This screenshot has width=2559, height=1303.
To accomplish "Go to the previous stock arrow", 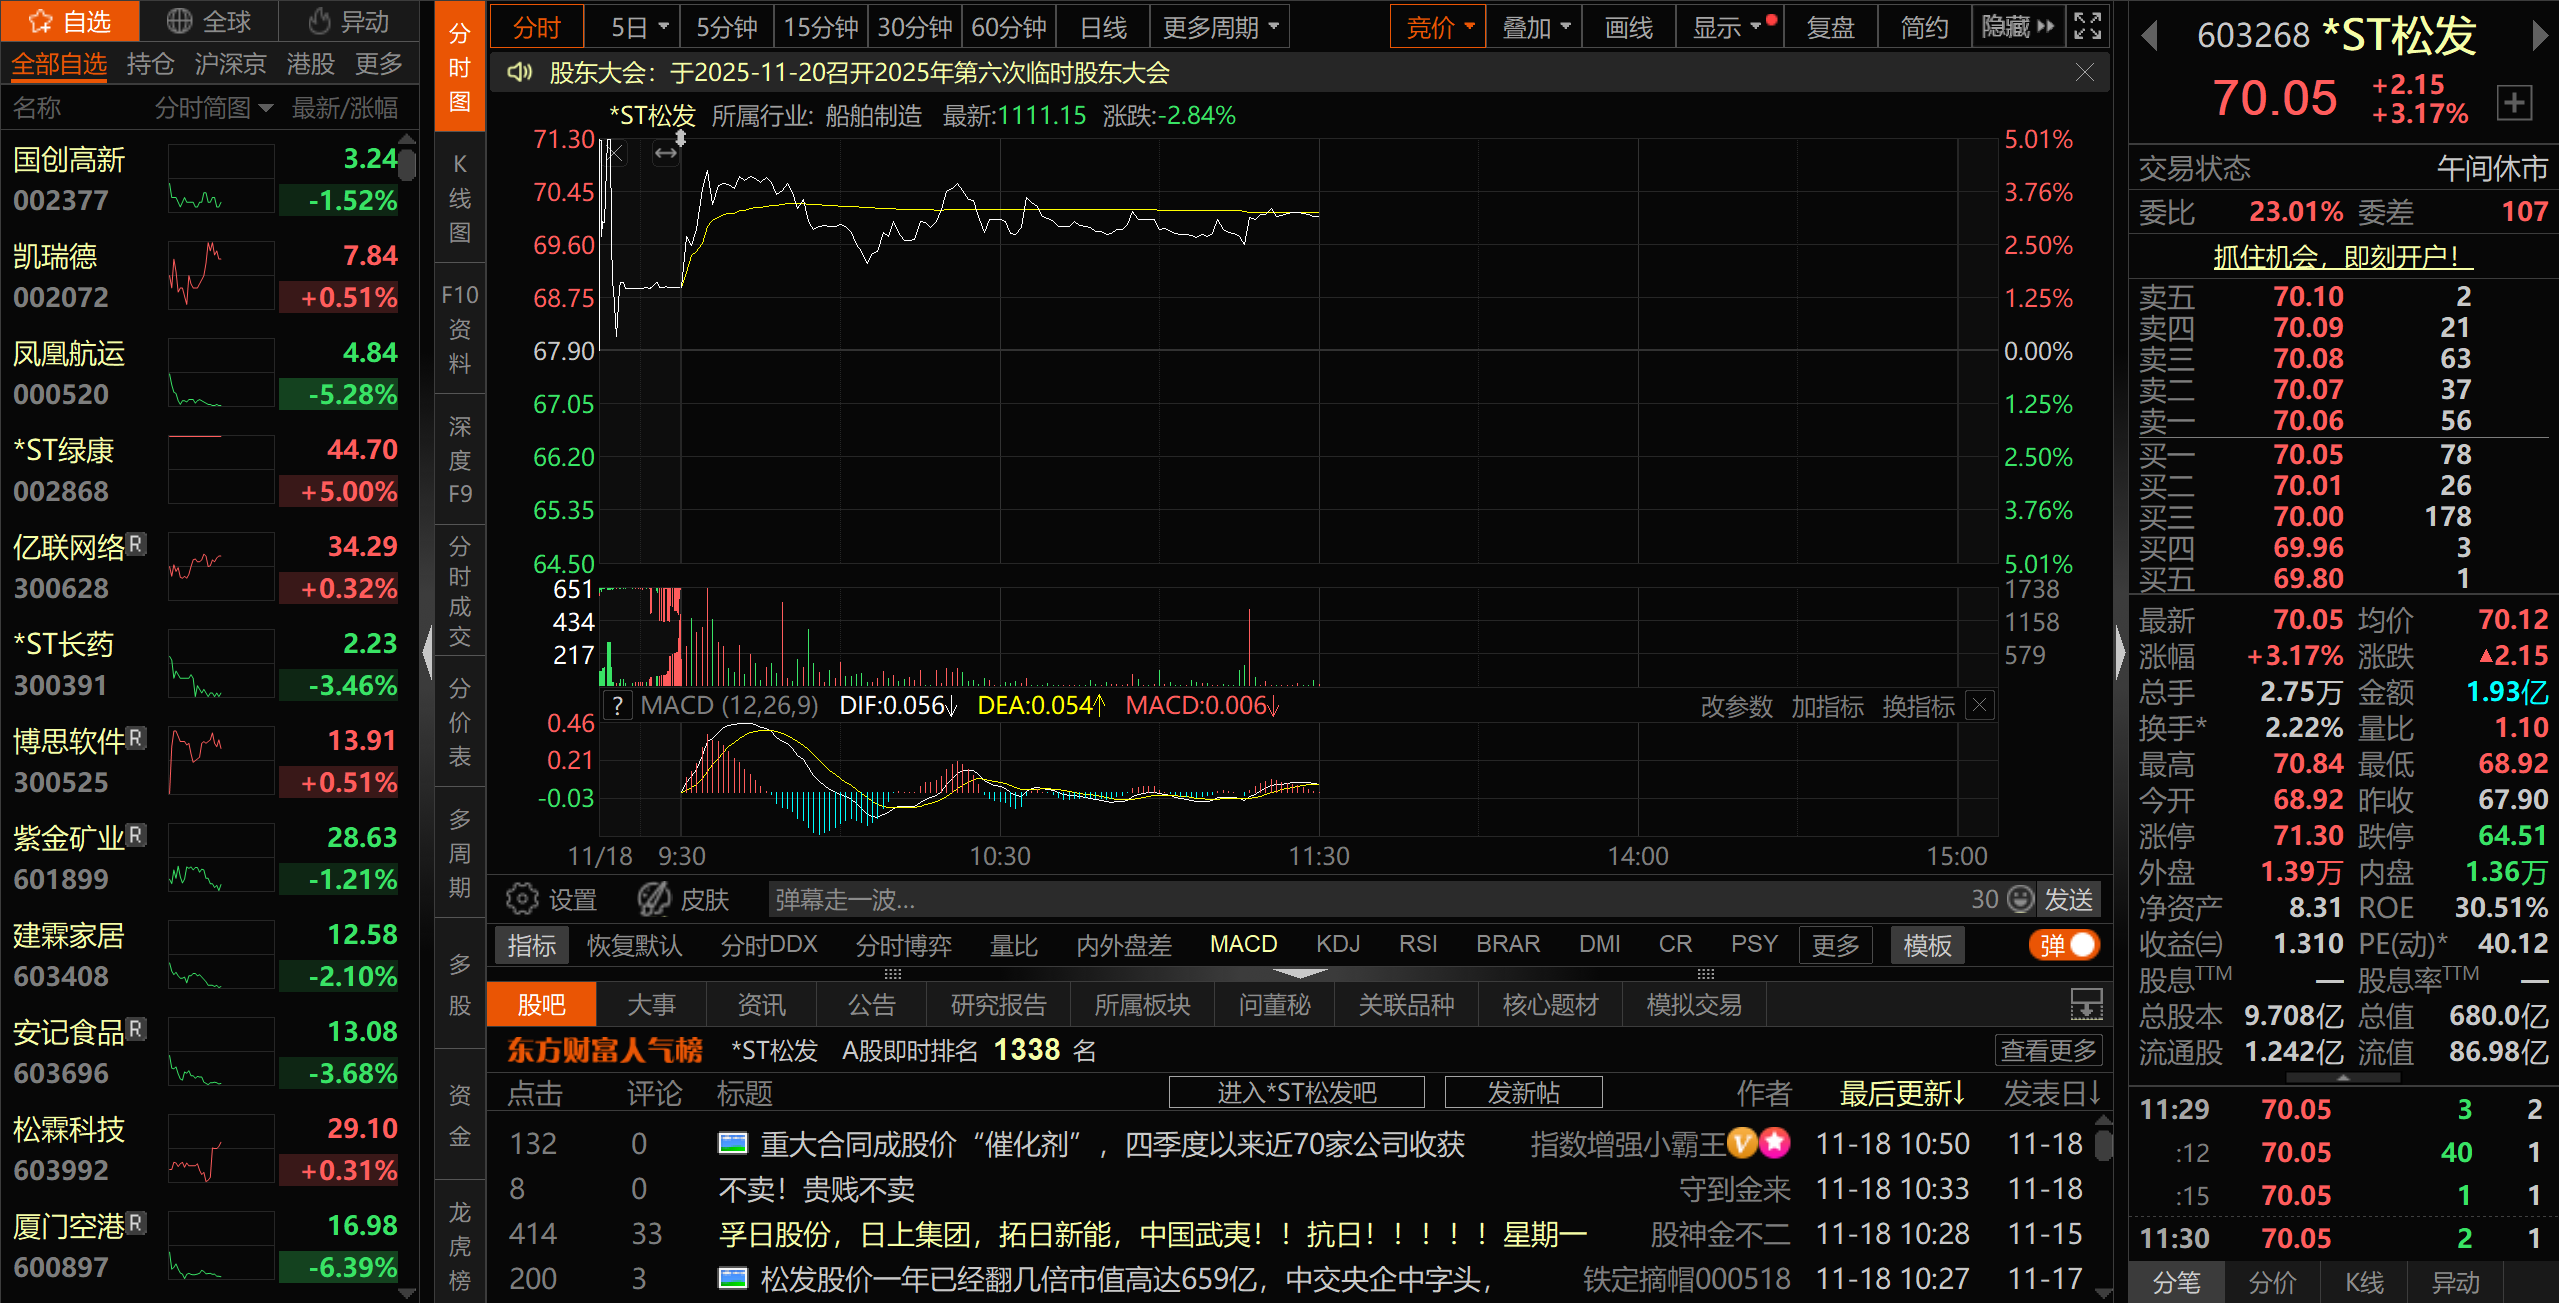I will click(2148, 37).
